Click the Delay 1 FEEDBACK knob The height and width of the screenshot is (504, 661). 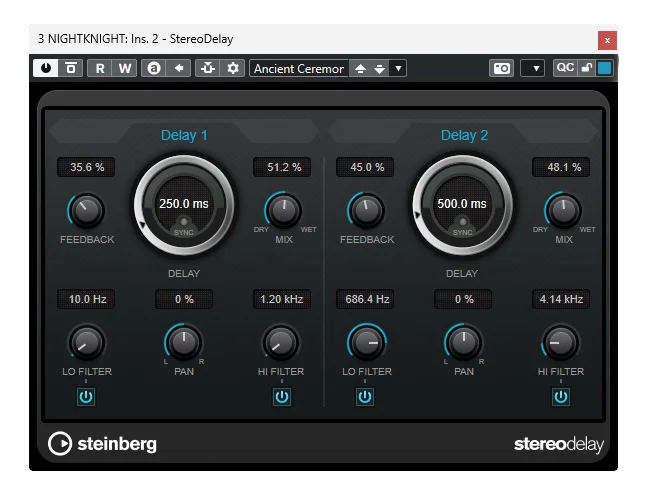coord(86,210)
